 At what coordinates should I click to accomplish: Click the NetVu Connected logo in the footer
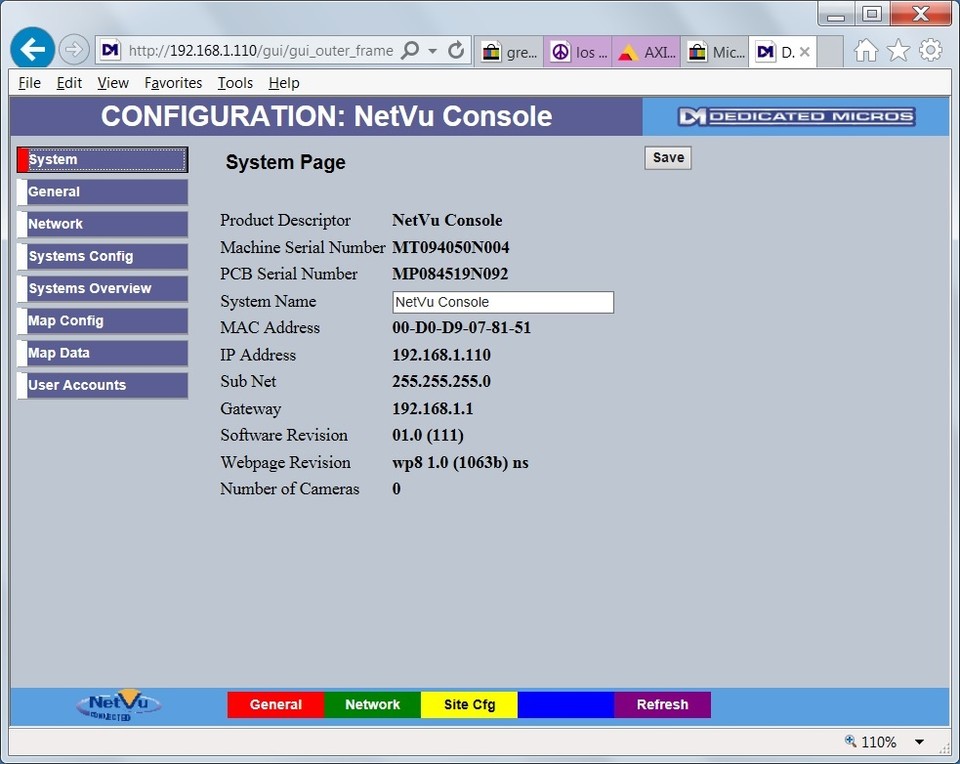[x=117, y=704]
